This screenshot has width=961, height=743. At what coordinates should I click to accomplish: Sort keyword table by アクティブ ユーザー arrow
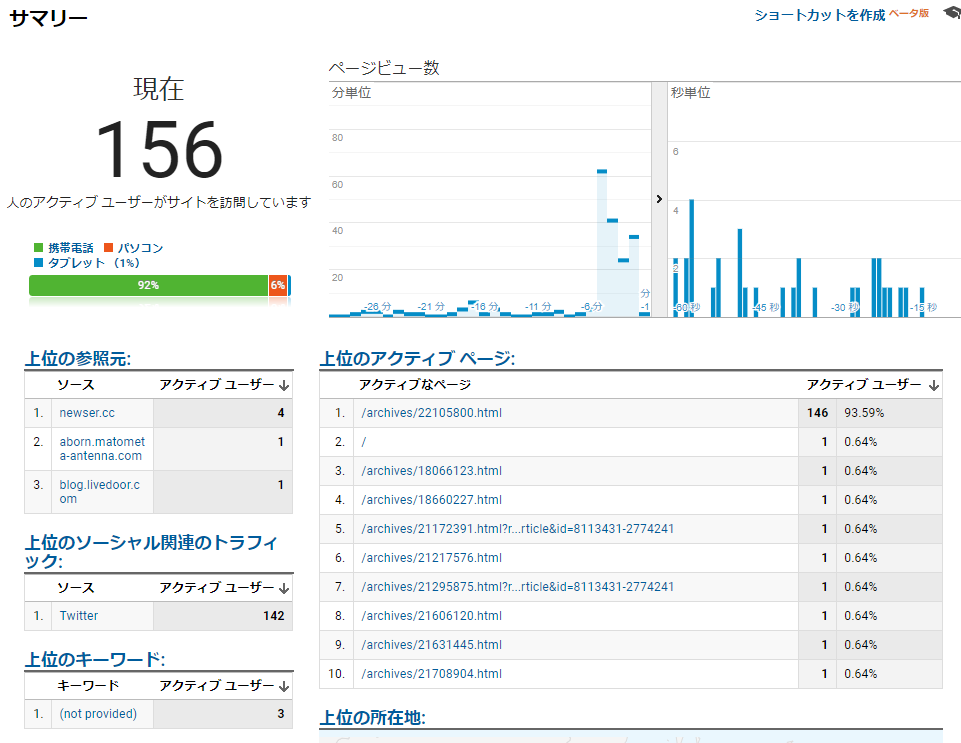284,686
